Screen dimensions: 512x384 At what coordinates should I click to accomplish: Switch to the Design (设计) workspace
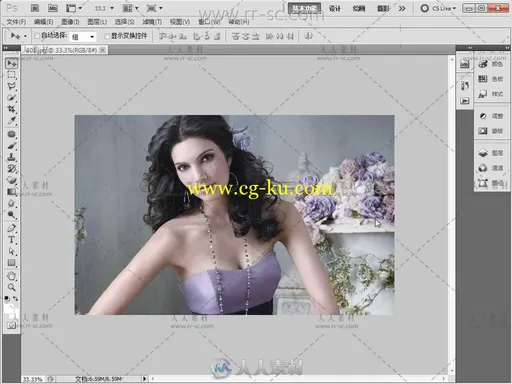[335, 8]
